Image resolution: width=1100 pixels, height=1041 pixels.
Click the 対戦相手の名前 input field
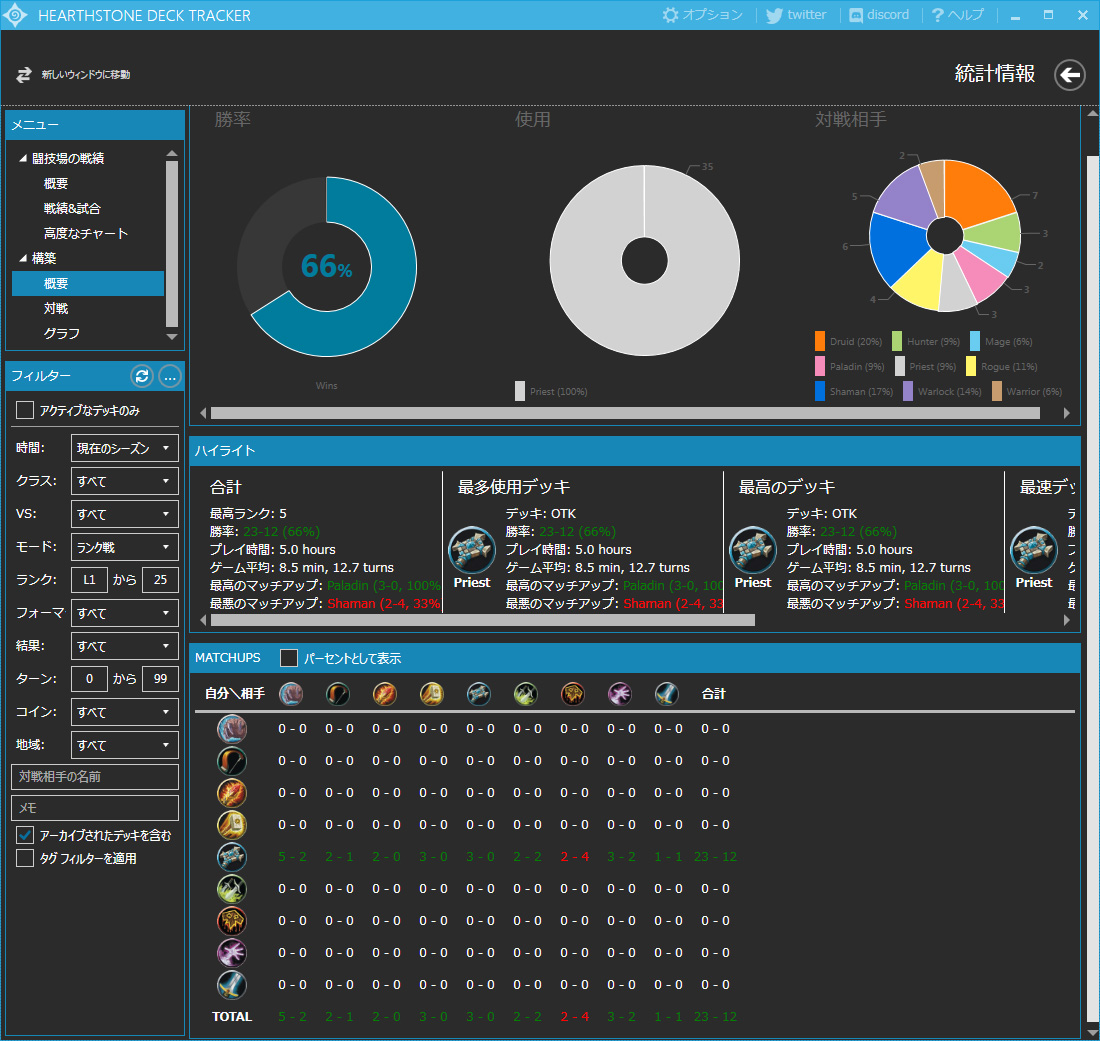(x=95, y=777)
